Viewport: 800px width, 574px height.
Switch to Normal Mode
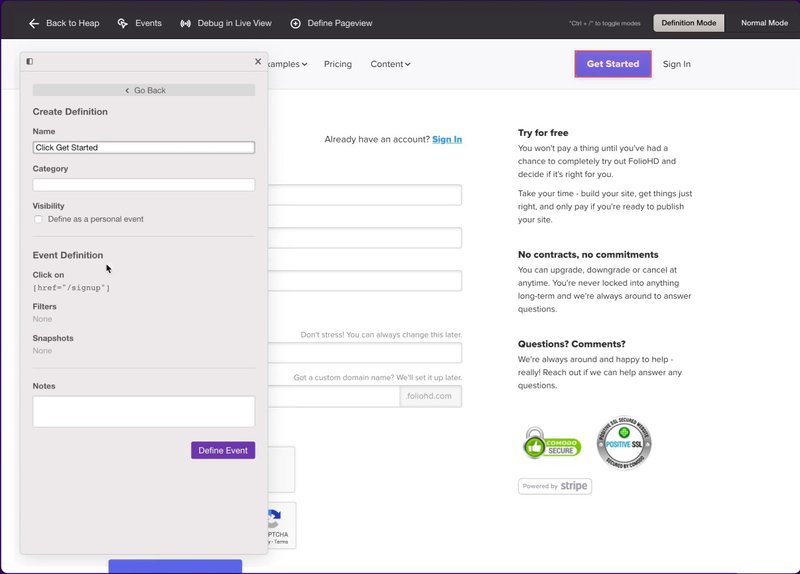[764, 23]
